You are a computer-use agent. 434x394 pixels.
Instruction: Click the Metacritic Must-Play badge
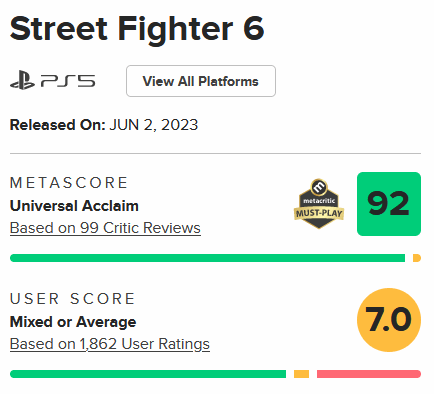click(x=319, y=204)
